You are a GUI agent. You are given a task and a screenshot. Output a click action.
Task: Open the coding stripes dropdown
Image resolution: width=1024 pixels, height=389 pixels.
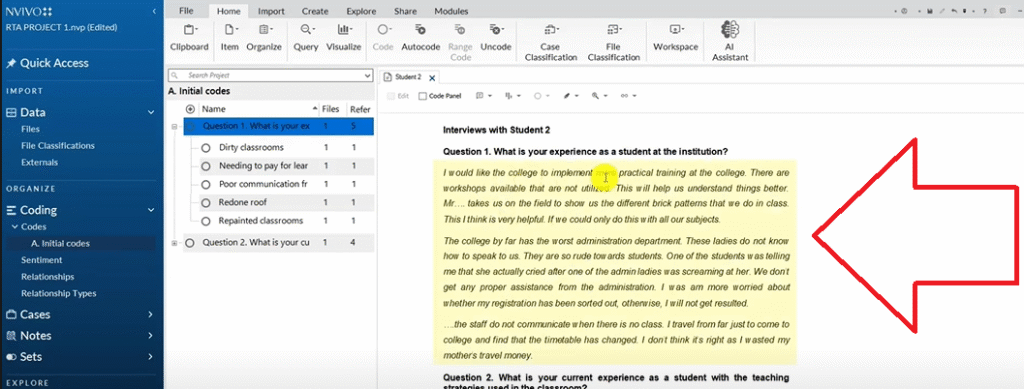coord(513,96)
